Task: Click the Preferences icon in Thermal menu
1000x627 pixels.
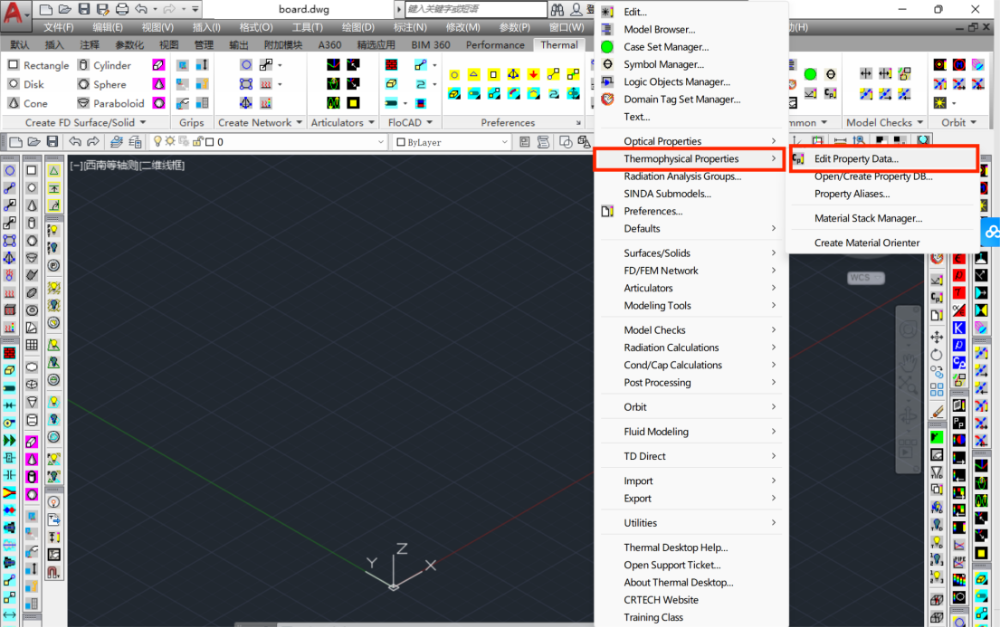Action: pos(607,211)
